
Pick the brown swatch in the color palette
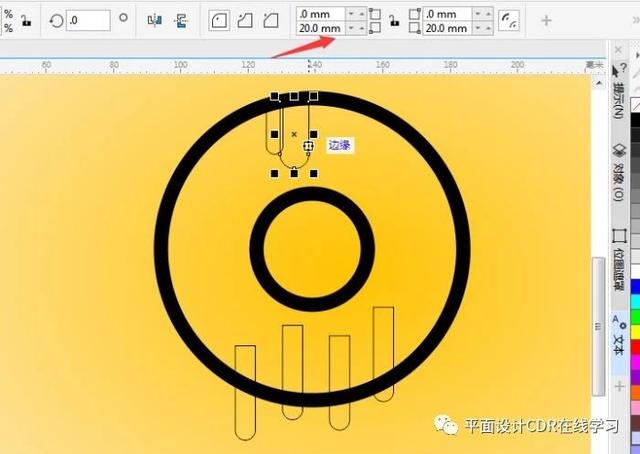(x=636, y=423)
